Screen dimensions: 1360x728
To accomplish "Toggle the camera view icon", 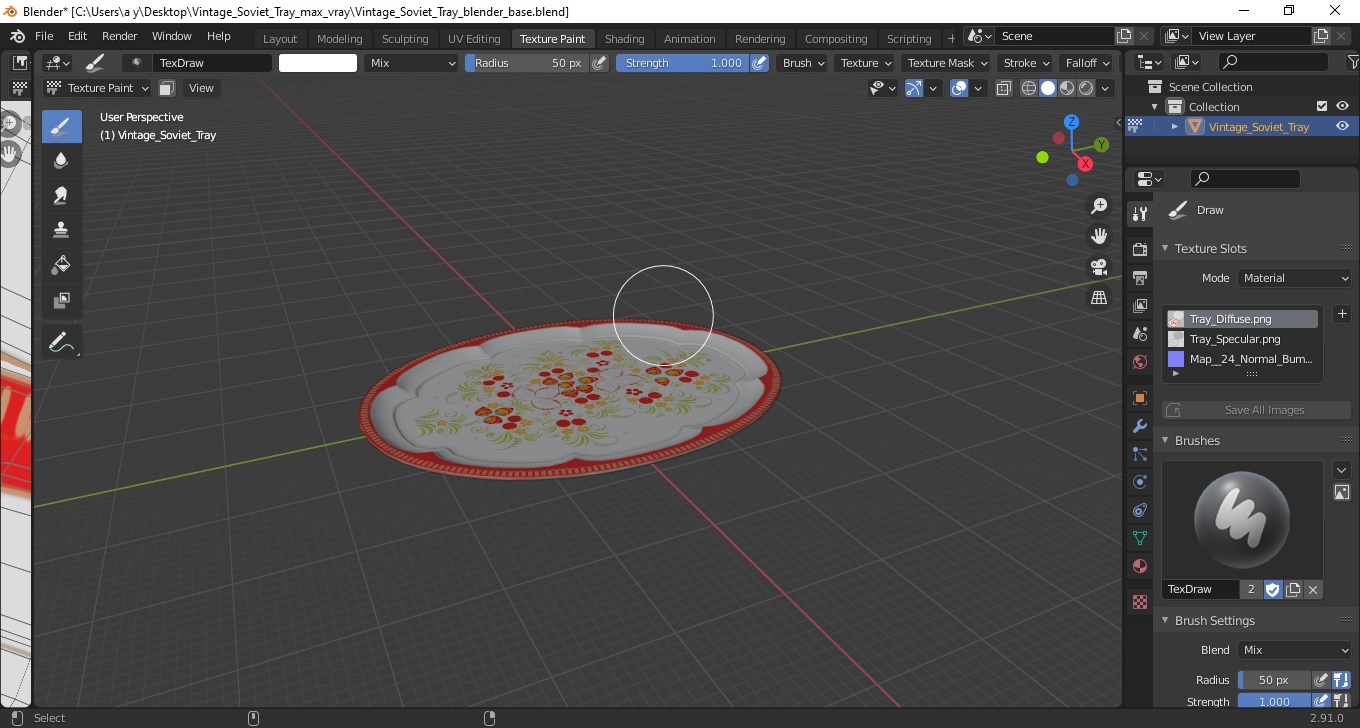I will coord(1099,267).
